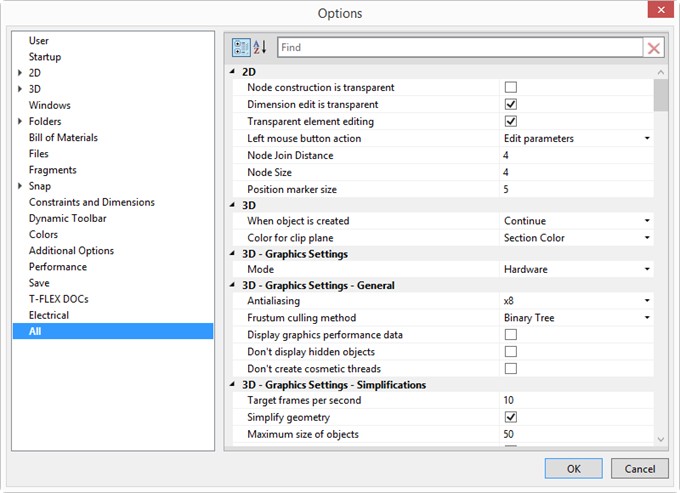Uncheck Dimension edit is transparent
Screen dimensions: 680x493
(510, 105)
